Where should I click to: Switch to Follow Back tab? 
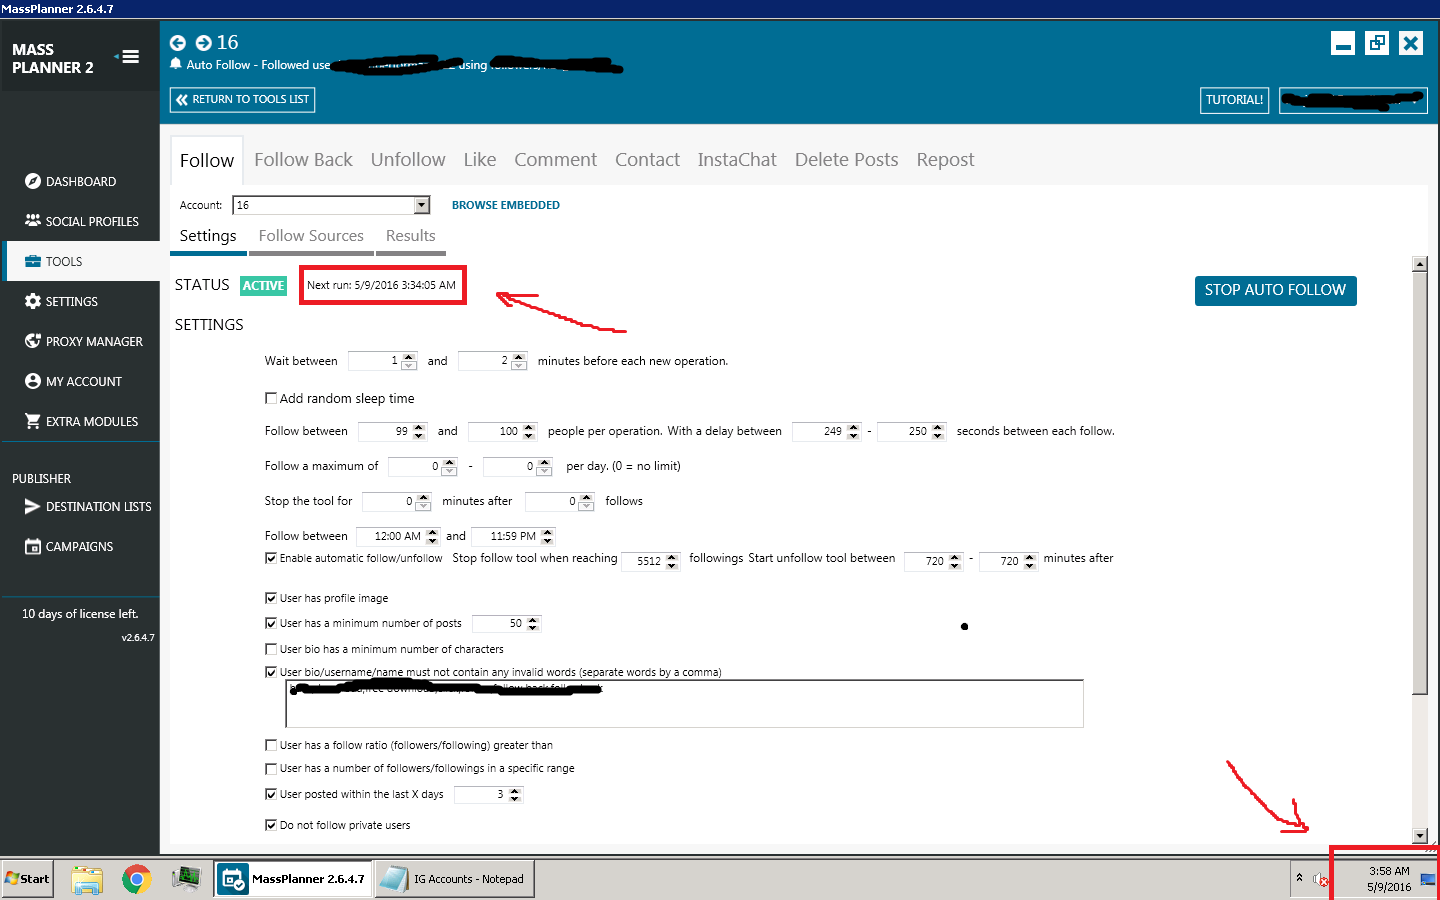click(x=303, y=160)
